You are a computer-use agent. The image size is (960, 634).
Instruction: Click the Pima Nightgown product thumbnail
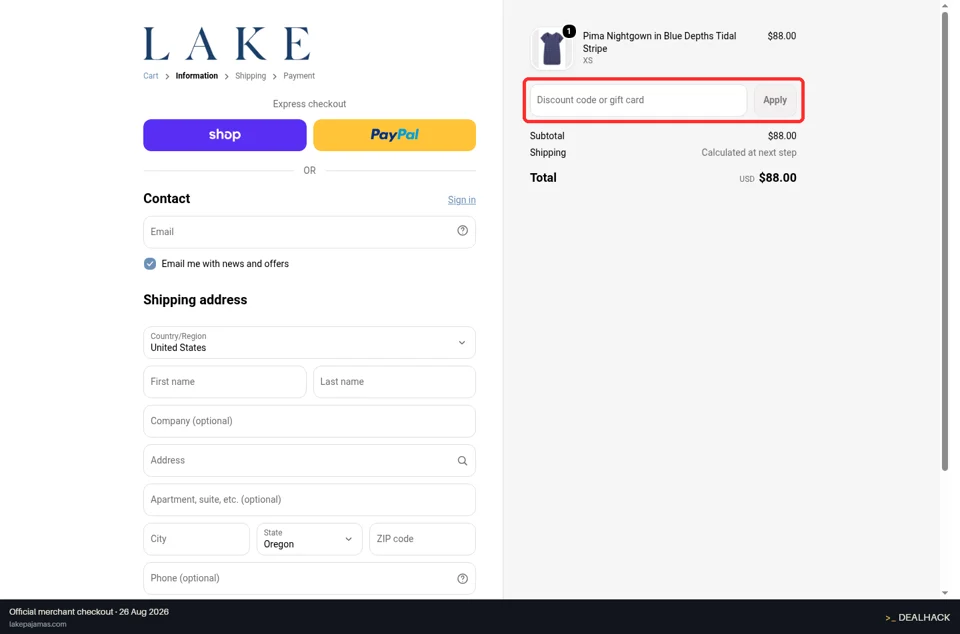552,48
